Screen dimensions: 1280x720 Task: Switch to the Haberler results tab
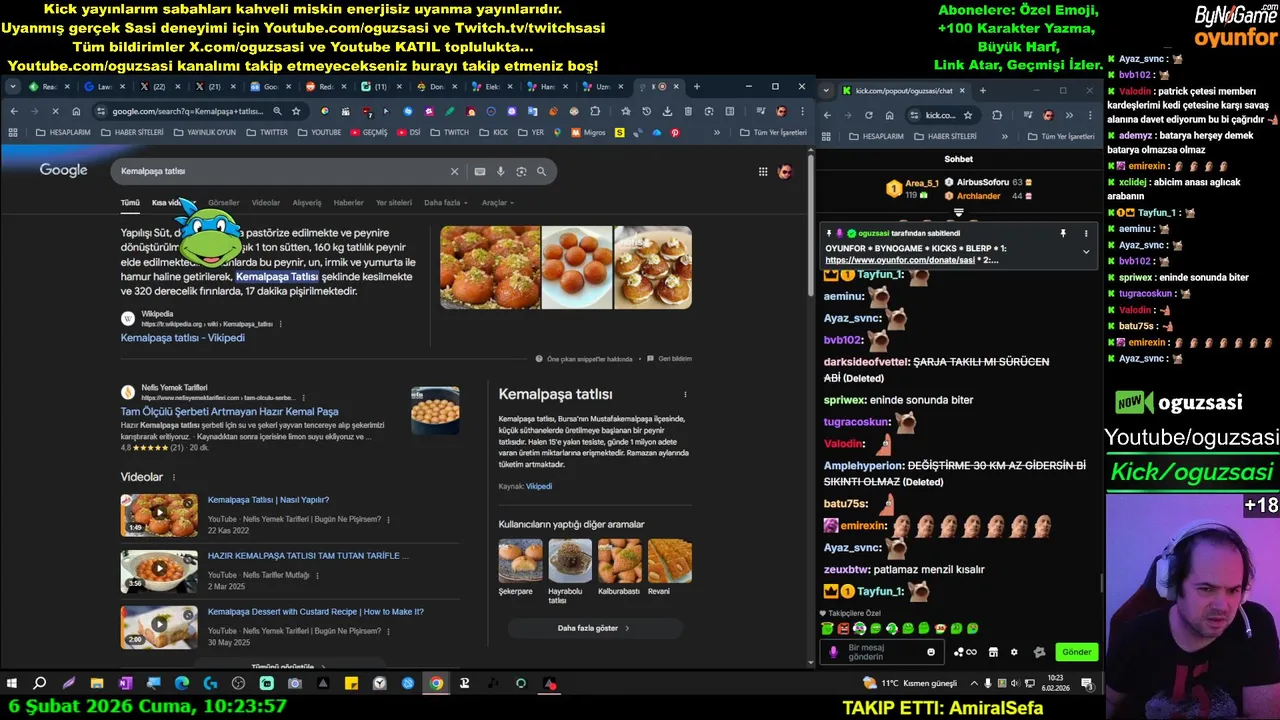[x=349, y=203]
